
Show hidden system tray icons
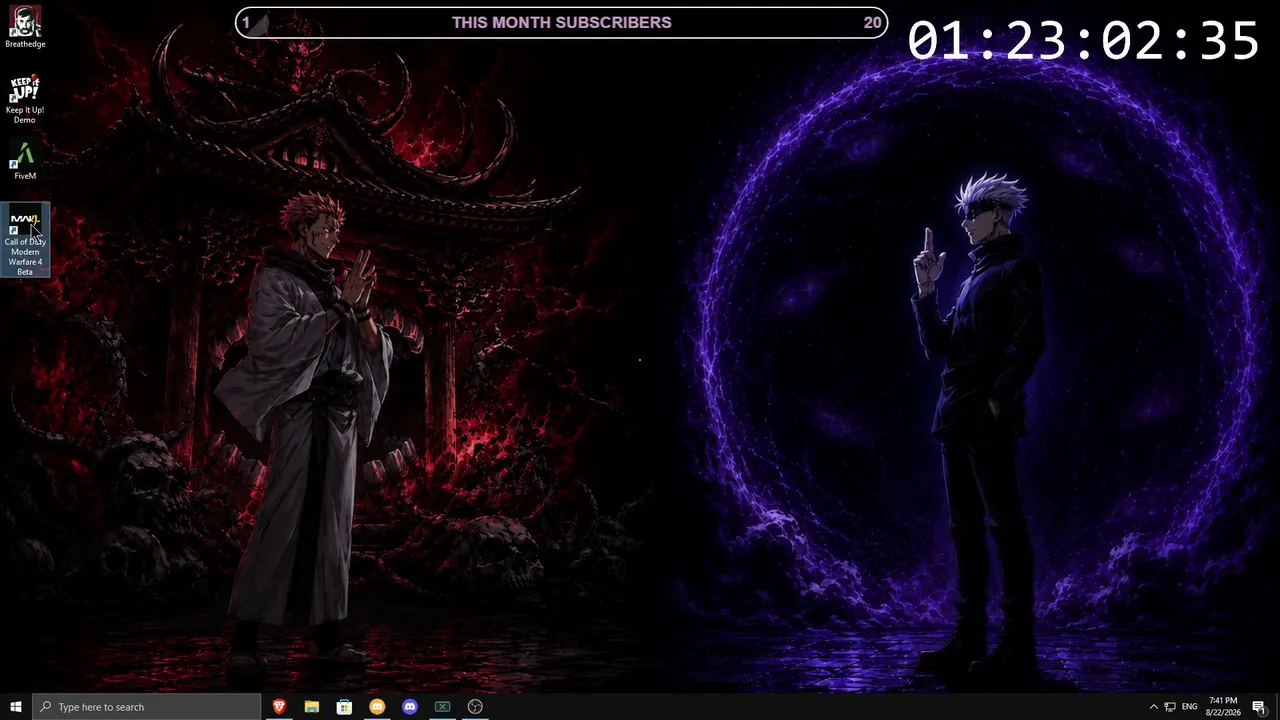point(1153,707)
